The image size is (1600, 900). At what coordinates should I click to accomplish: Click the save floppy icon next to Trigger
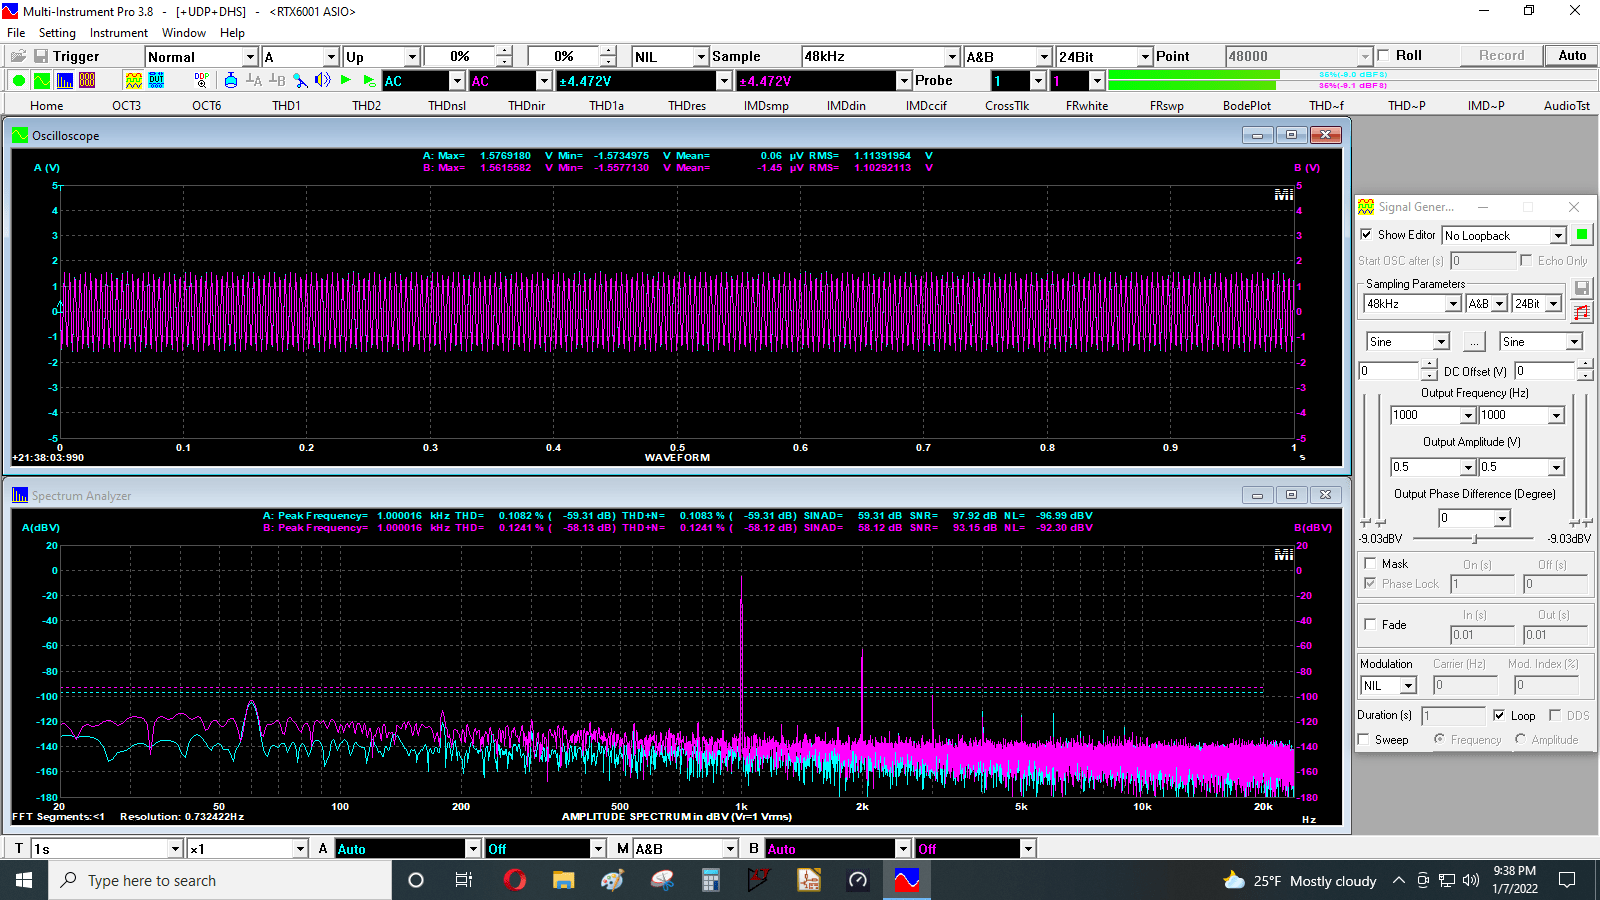41,56
